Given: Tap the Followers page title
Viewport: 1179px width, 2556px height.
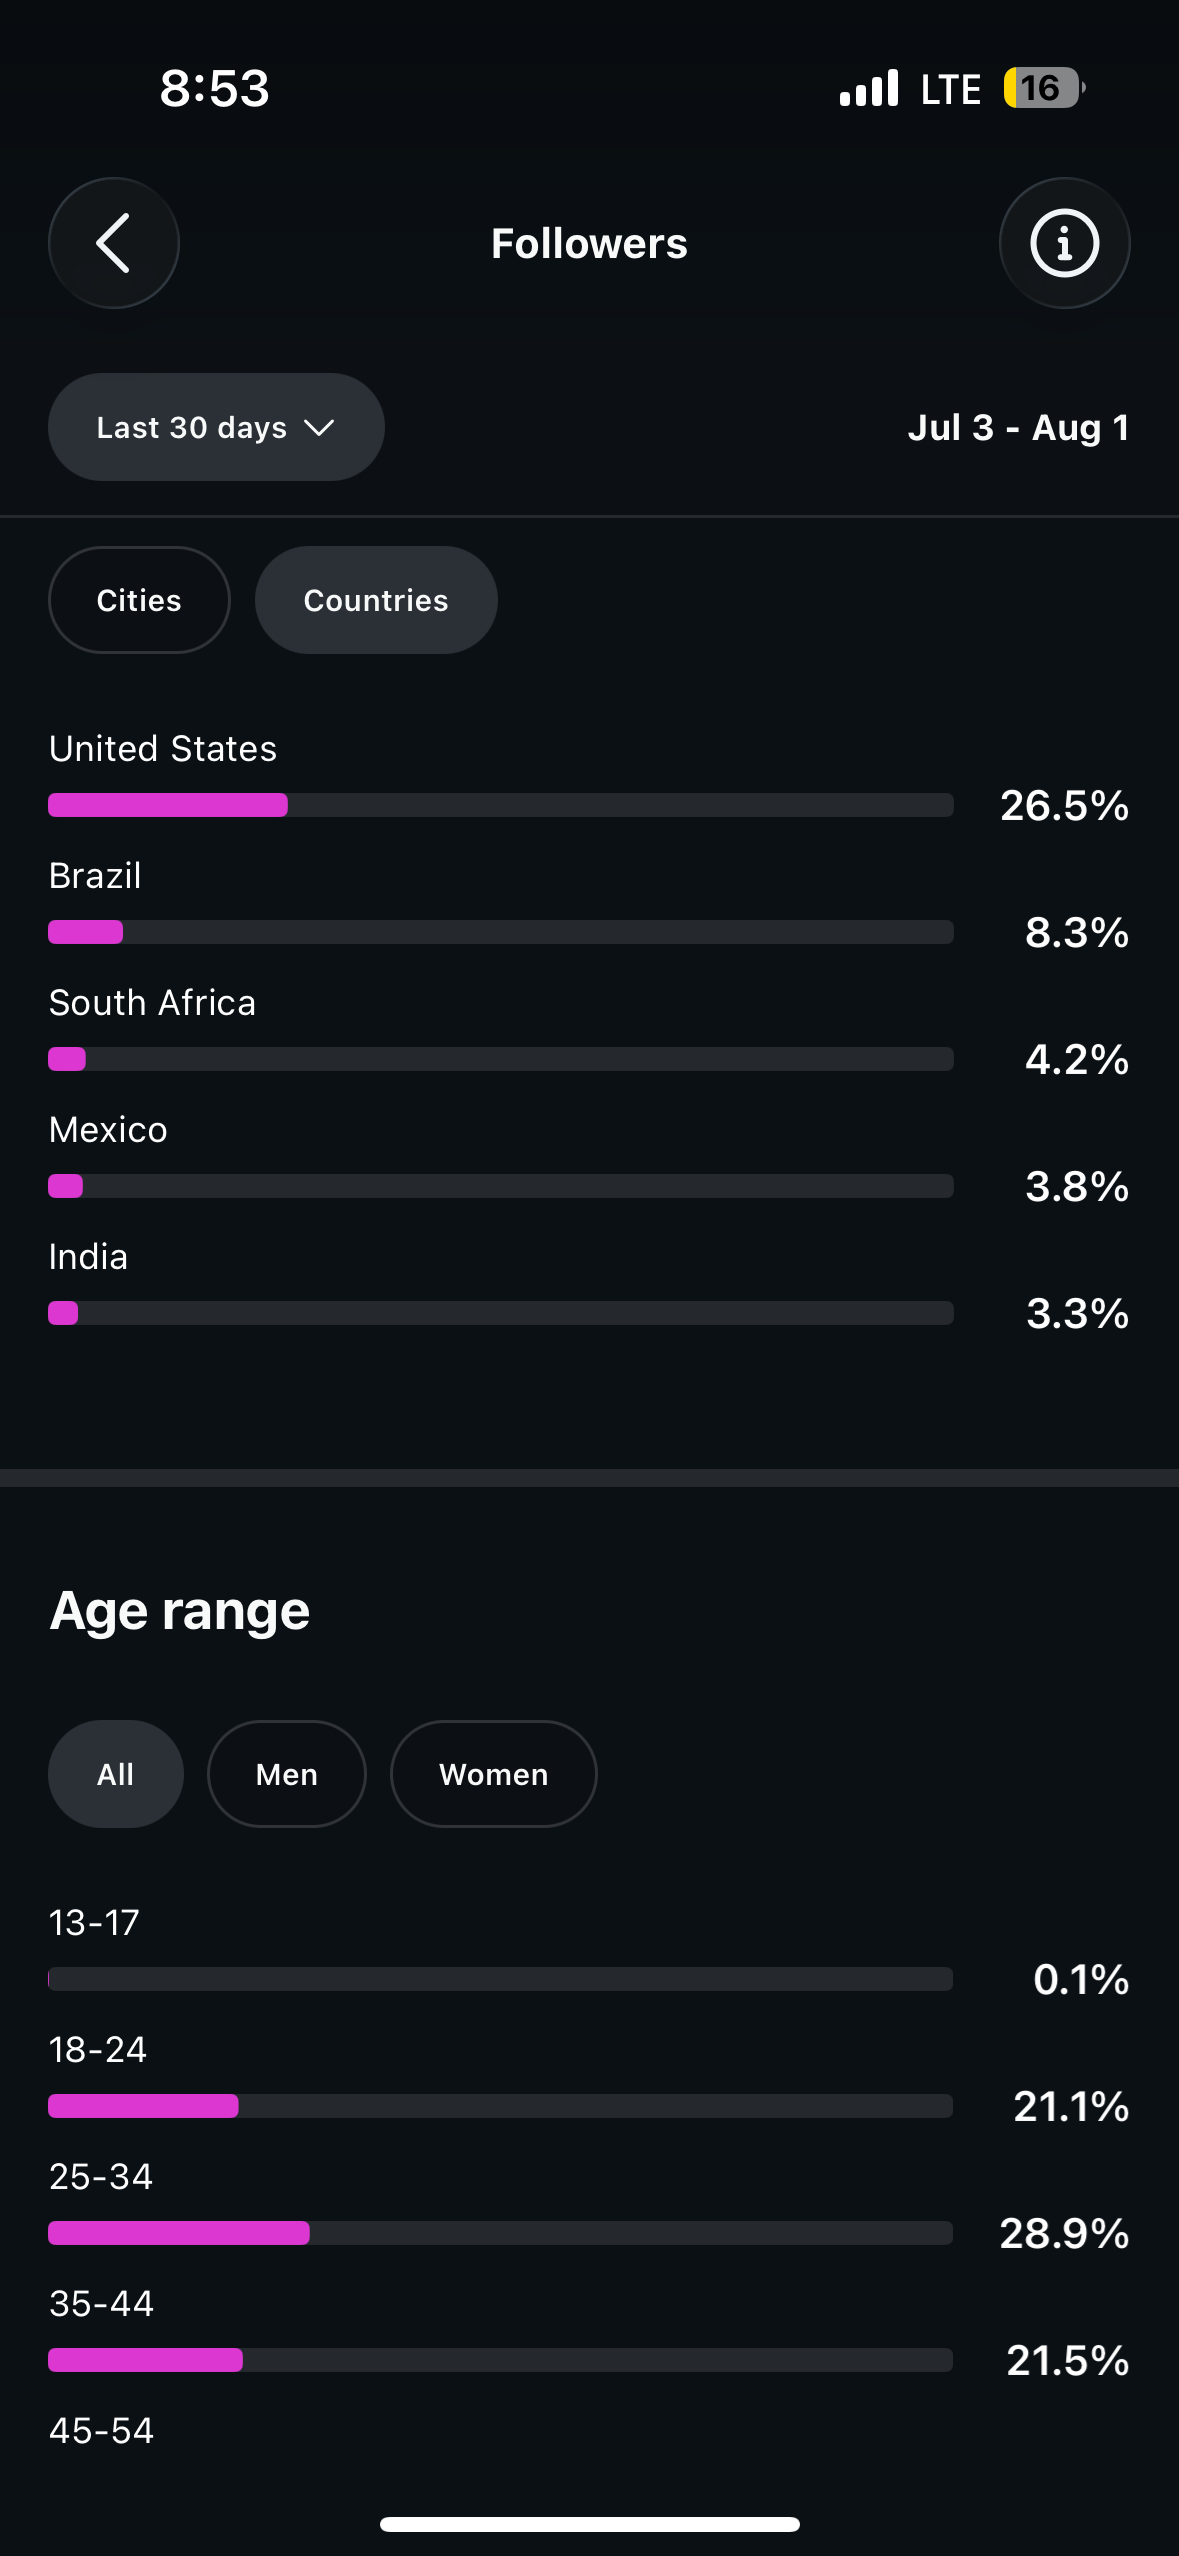Looking at the screenshot, I should 589,243.
